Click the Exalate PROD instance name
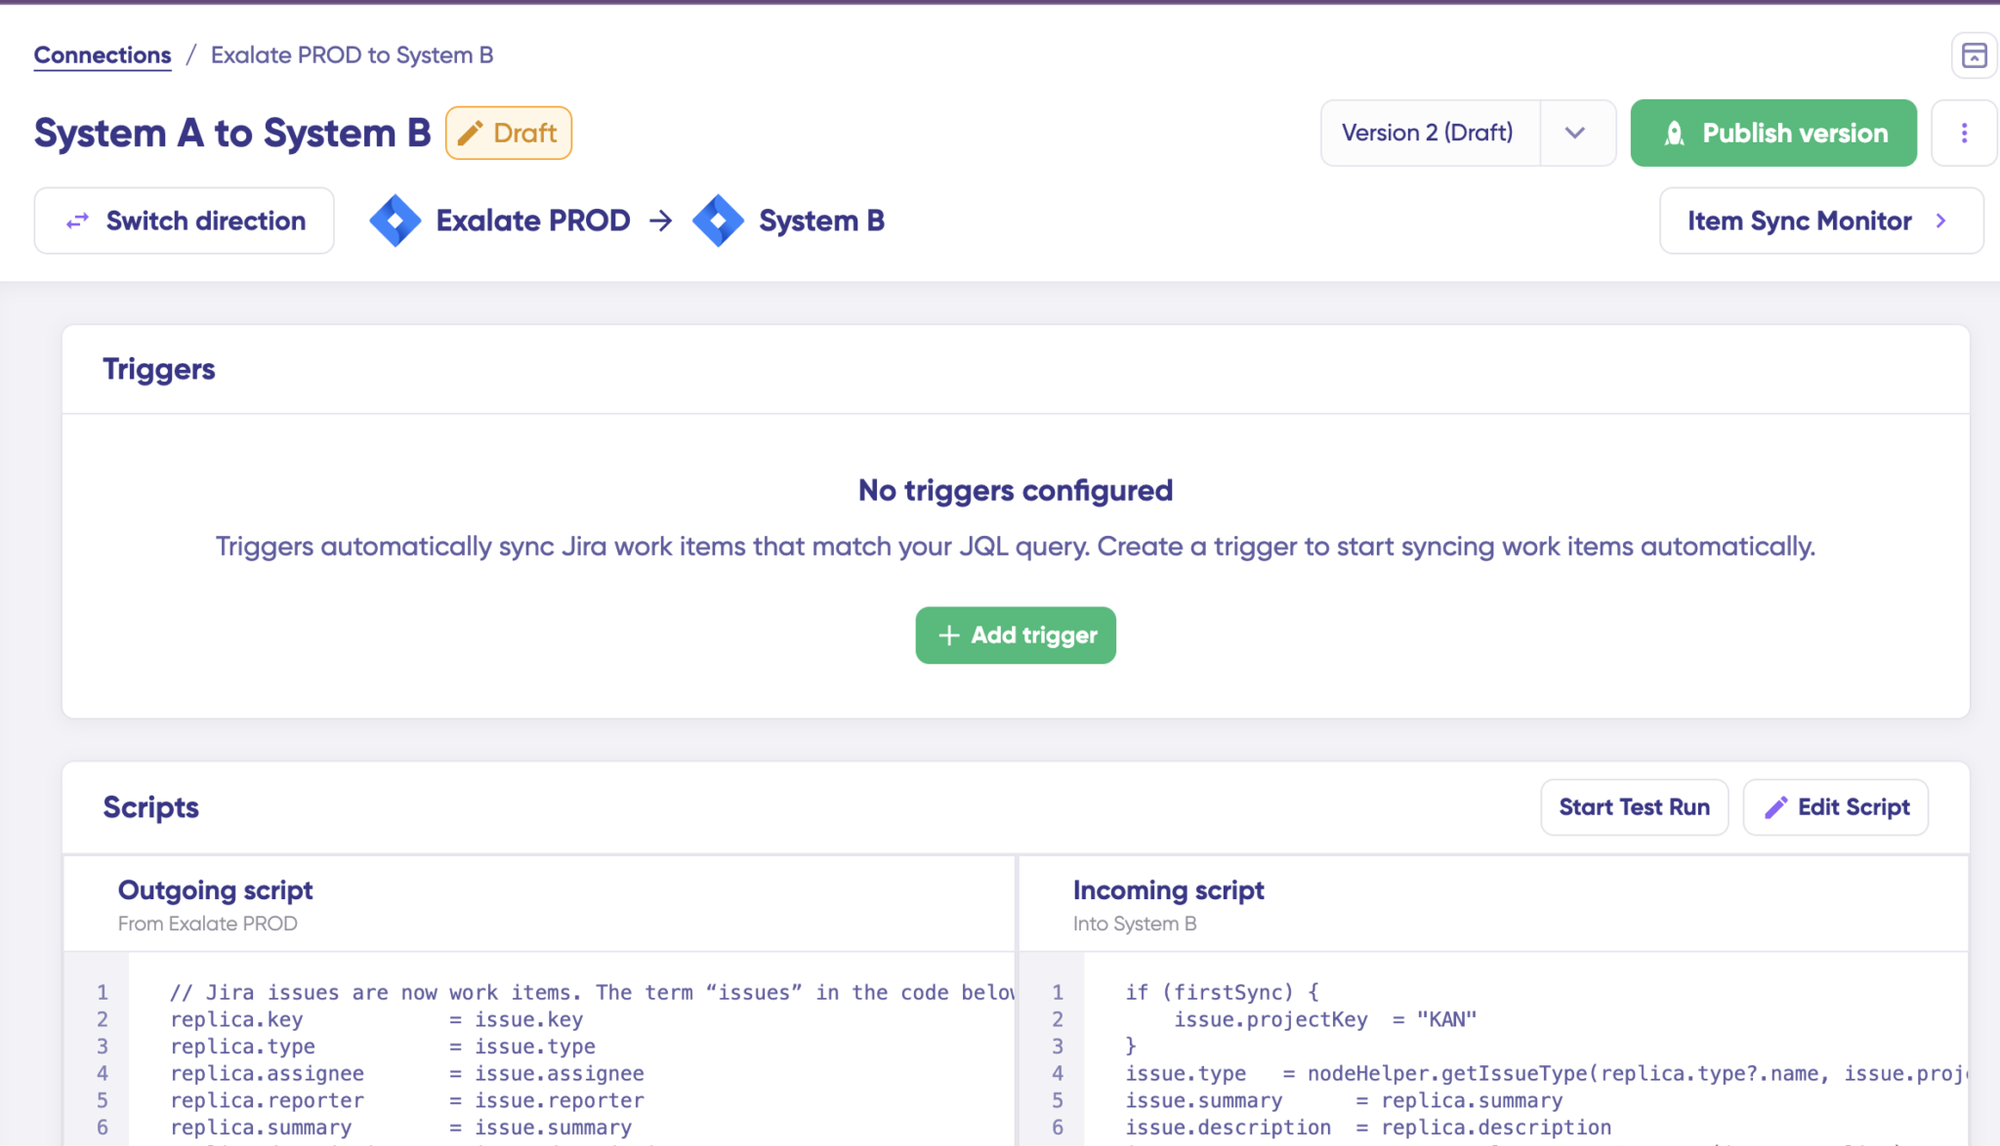This screenshot has height=1146, width=2000. coord(533,221)
